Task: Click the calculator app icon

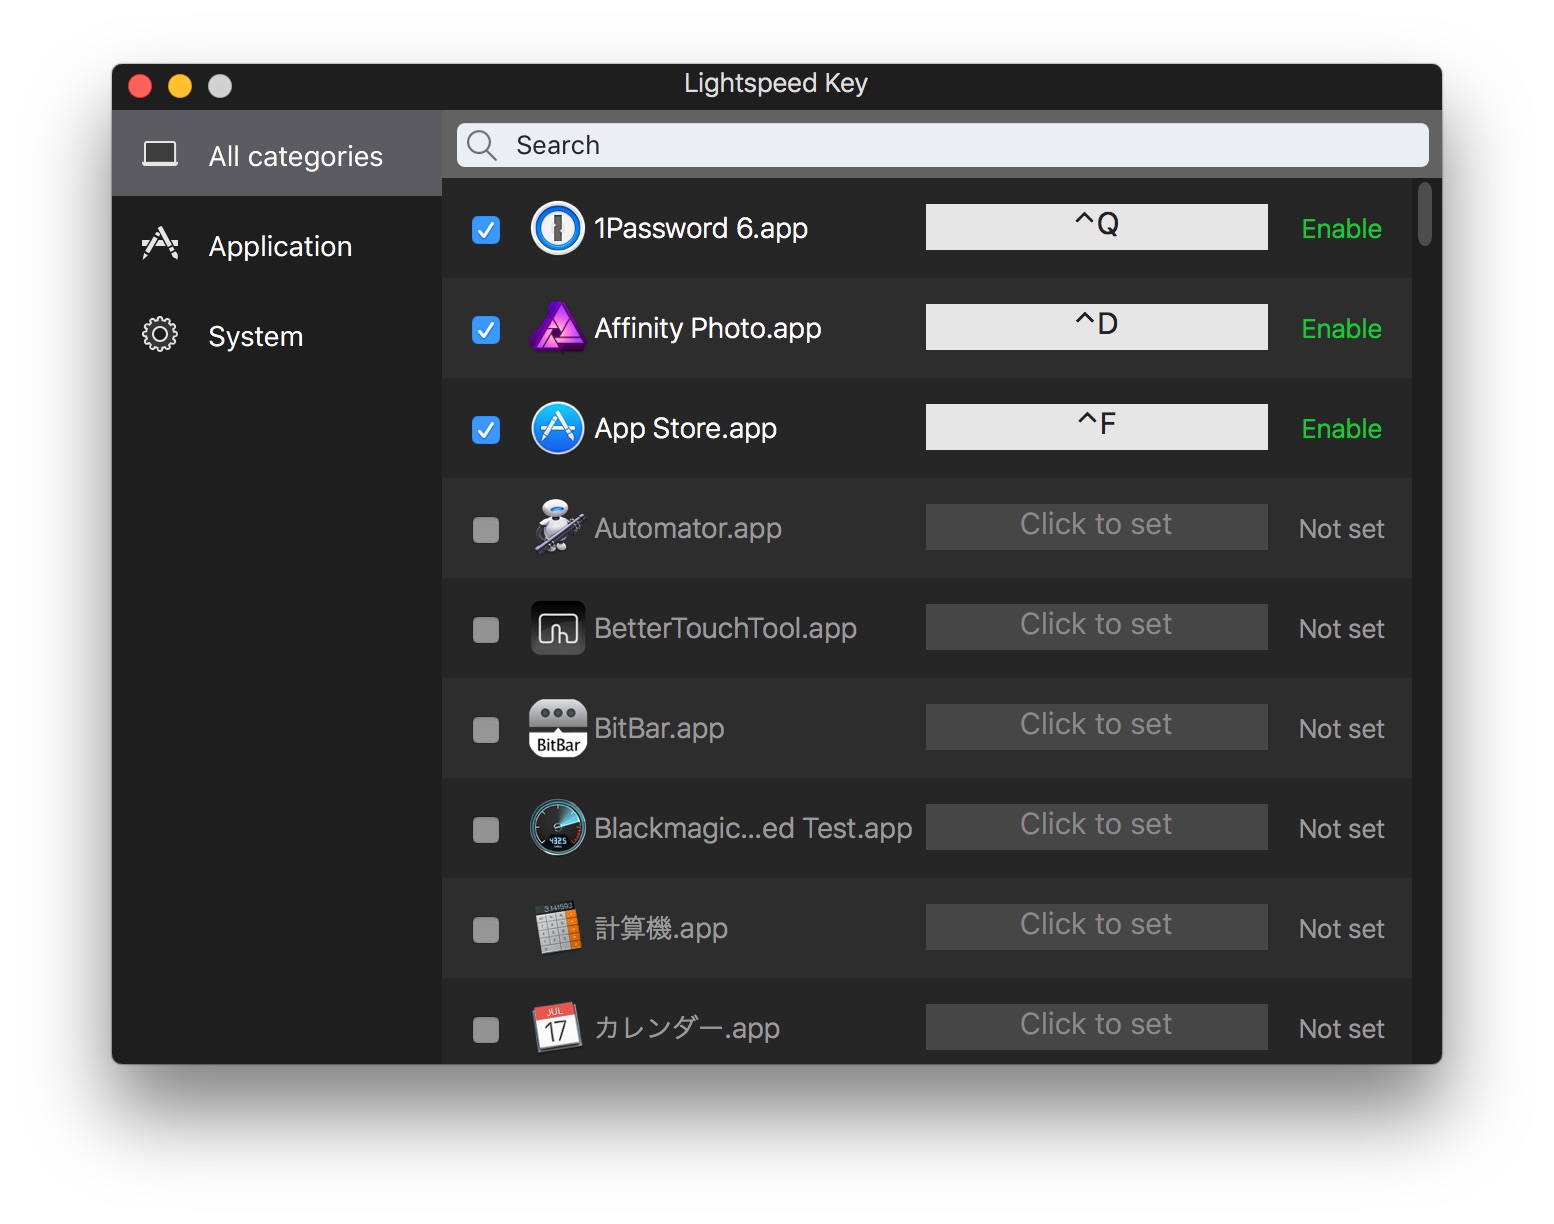Action: pos(557,928)
